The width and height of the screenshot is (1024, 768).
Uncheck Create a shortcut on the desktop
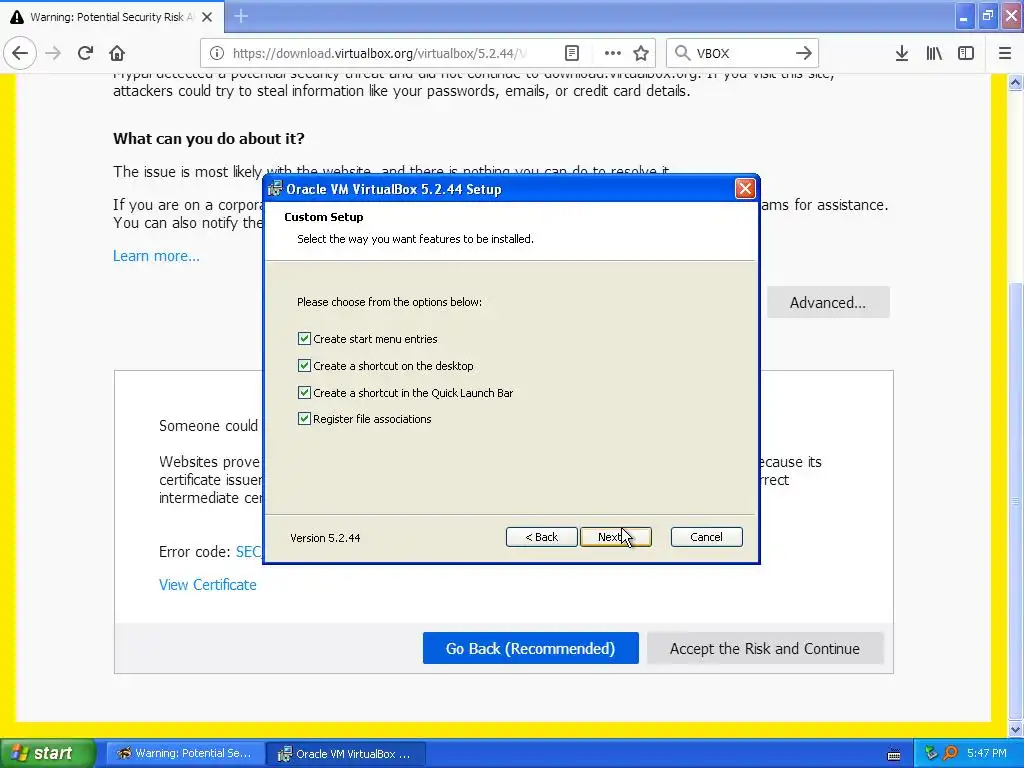pos(304,365)
